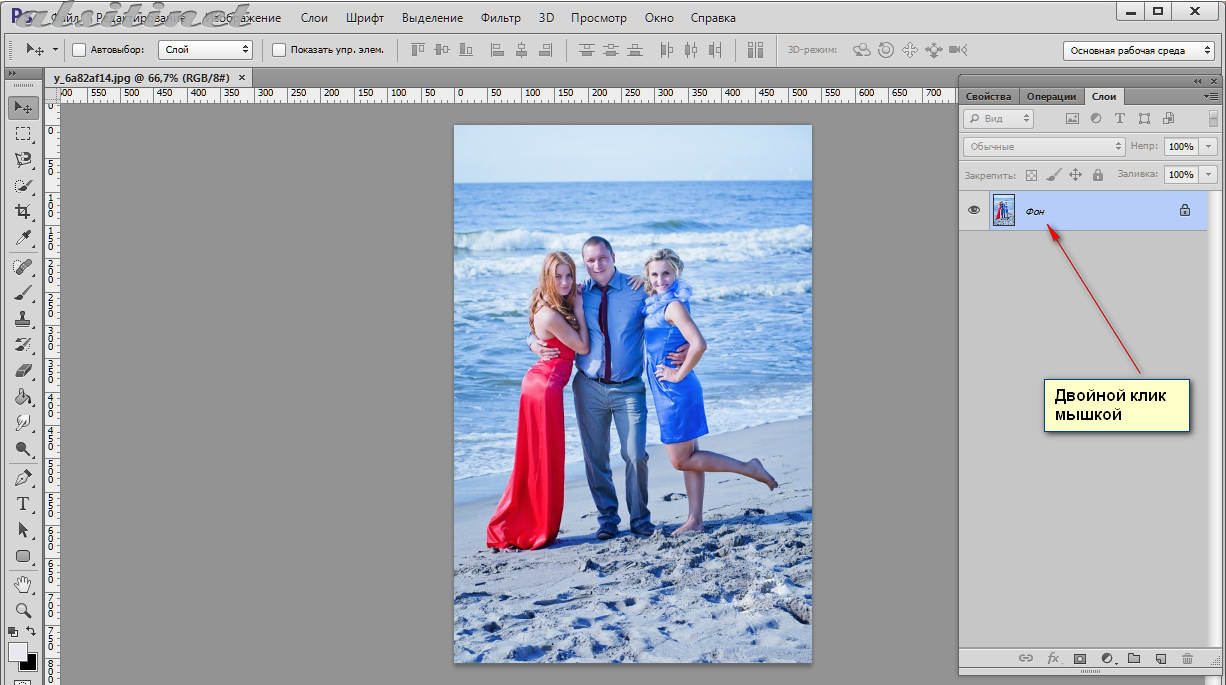Select the Hand tool
This screenshot has height=685, width=1226.
[x=22, y=584]
